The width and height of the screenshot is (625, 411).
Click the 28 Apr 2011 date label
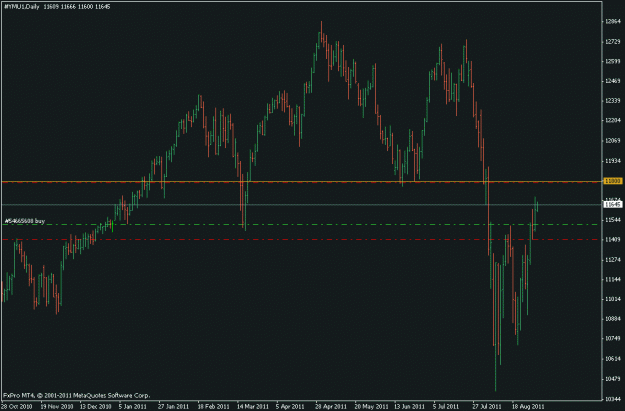point(331,407)
